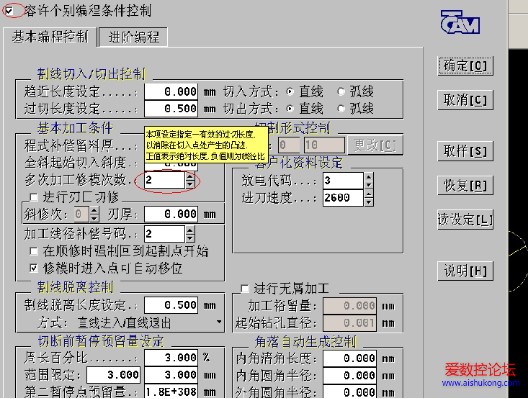Click the 恢复[R] restore button
Image resolution: width=528 pixels, height=399 pixels.
coord(465,186)
